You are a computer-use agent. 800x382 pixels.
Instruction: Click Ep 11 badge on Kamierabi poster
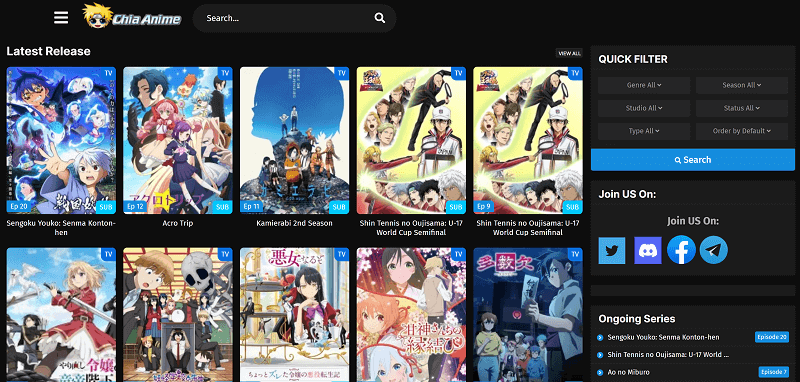point(252,207)
